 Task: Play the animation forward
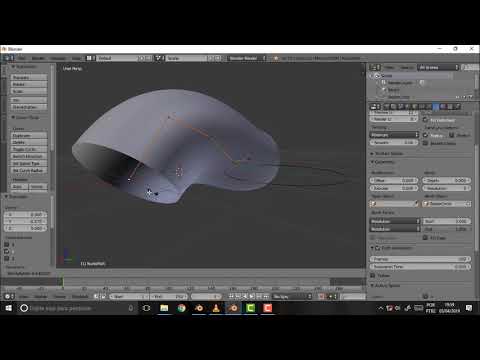pos(252,296)
